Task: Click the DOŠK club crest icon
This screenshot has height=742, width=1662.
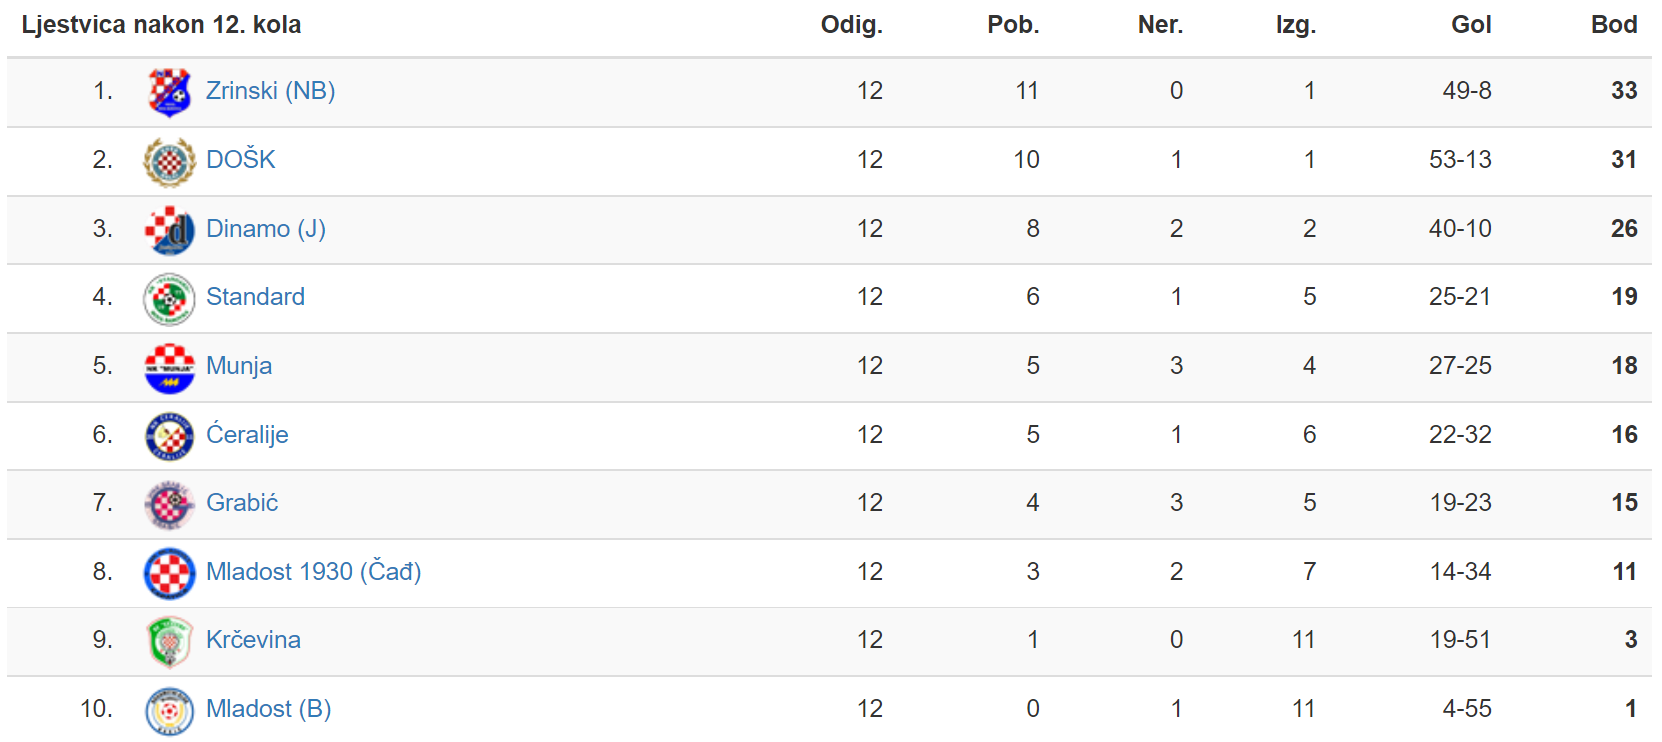Action: [169, 161]
